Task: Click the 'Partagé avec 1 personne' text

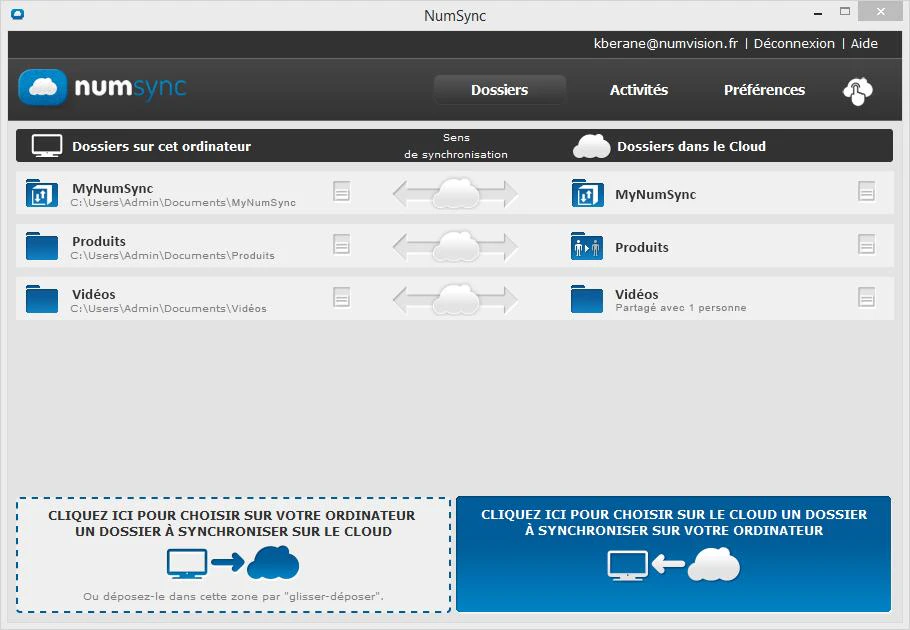Action: pyautogui.click(x=681, y=307)
